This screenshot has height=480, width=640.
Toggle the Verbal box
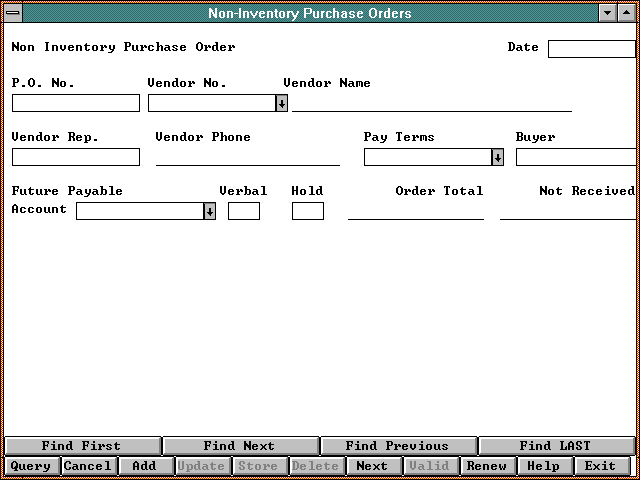[x=244, y=211]
